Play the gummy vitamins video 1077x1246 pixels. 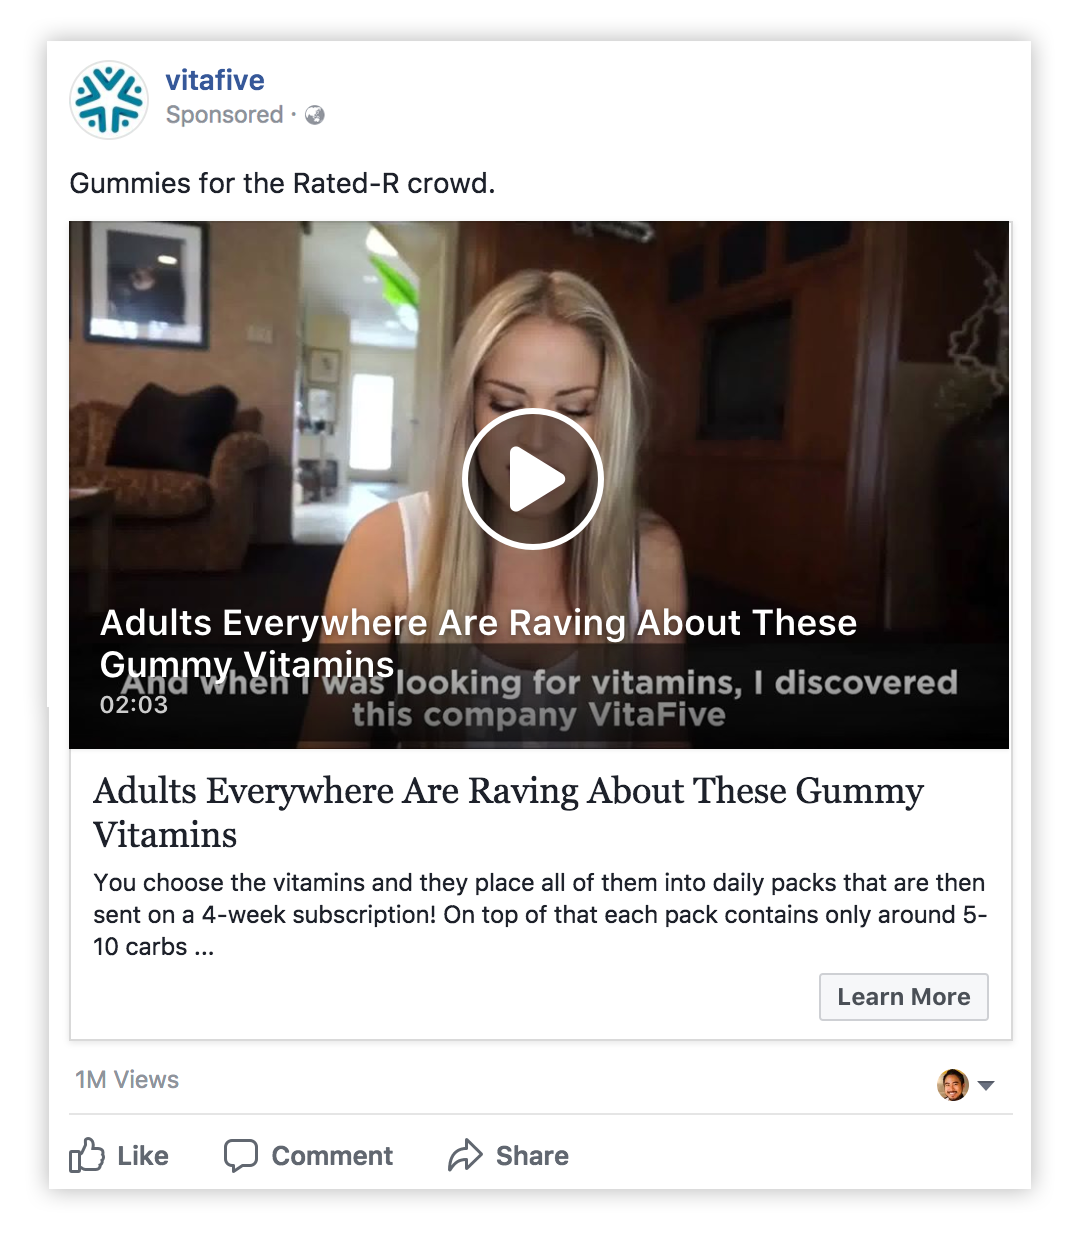point(533,479)
